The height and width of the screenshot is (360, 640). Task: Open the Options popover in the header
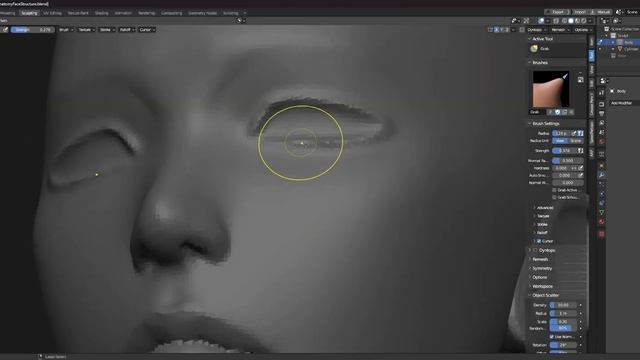pos(583,30)
